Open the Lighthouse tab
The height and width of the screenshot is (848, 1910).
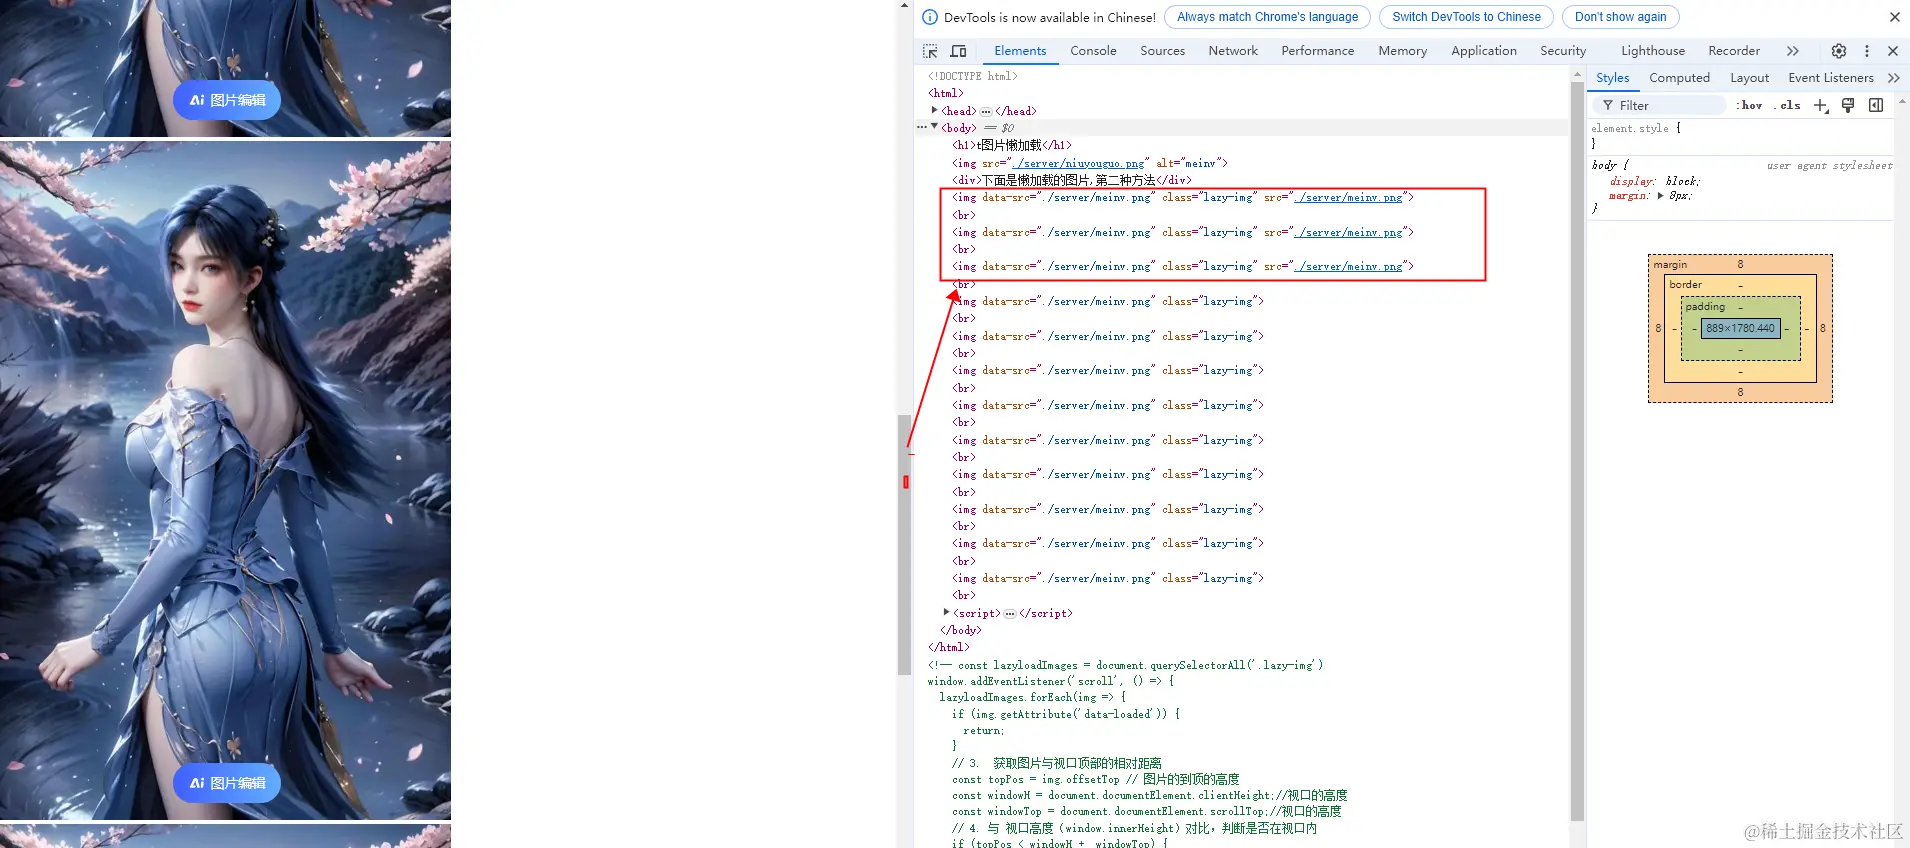[x=1653, y=51]
